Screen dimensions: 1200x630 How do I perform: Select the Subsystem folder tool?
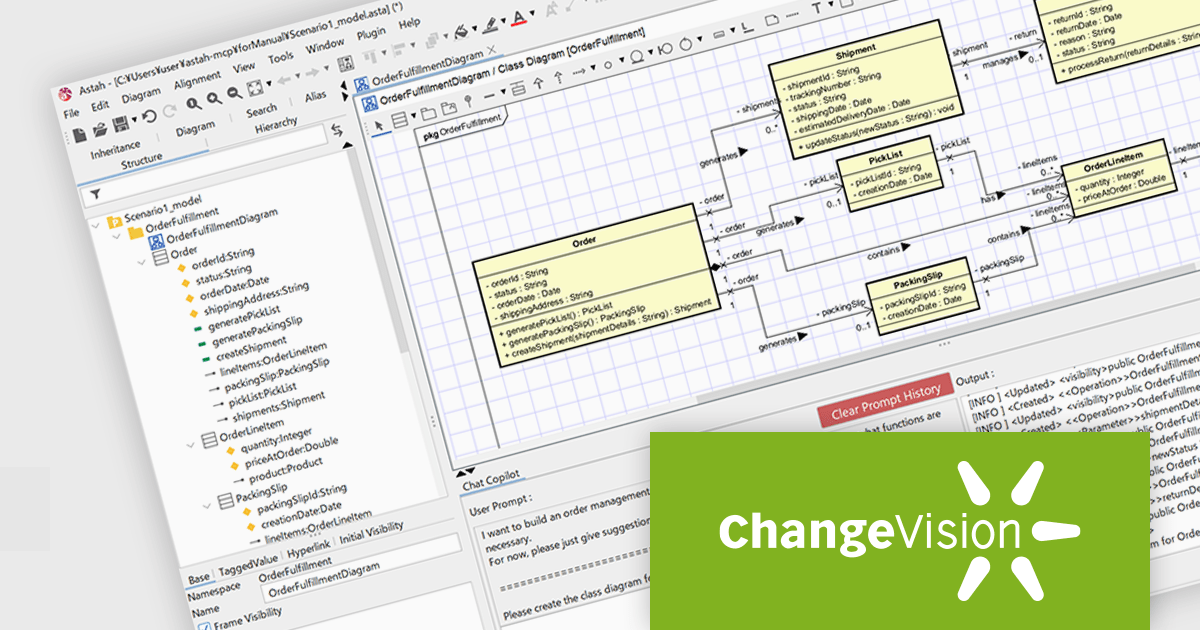(x=449, y=108)
